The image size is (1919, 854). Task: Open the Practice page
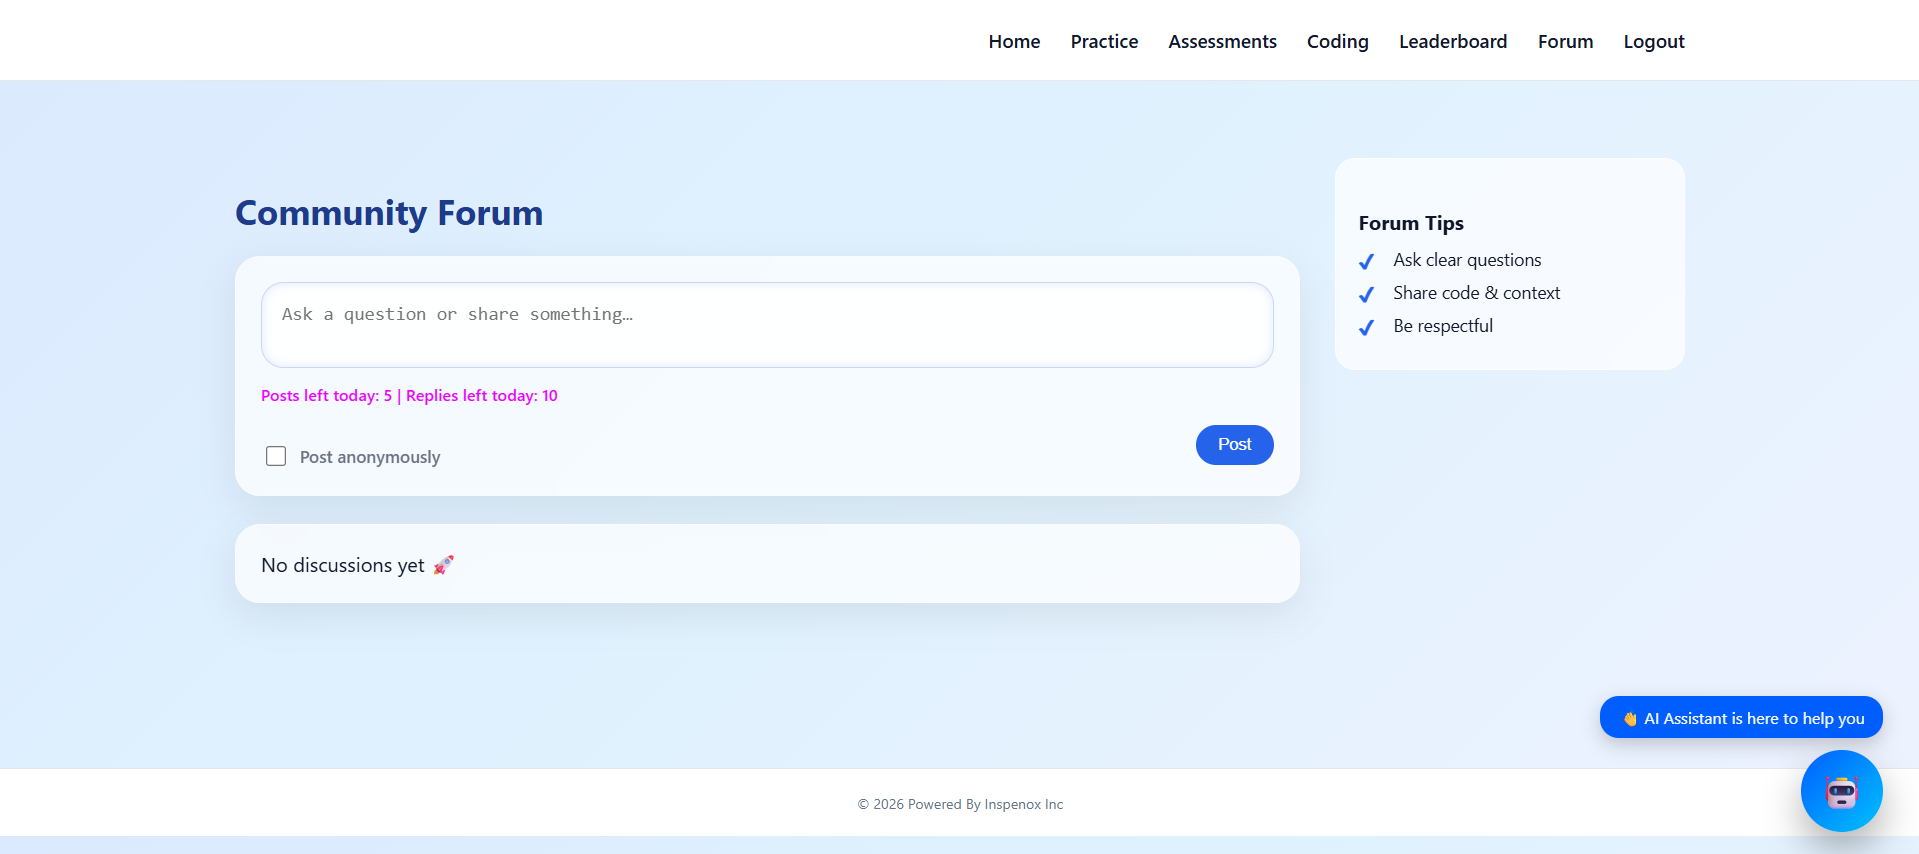point(1104,41)
